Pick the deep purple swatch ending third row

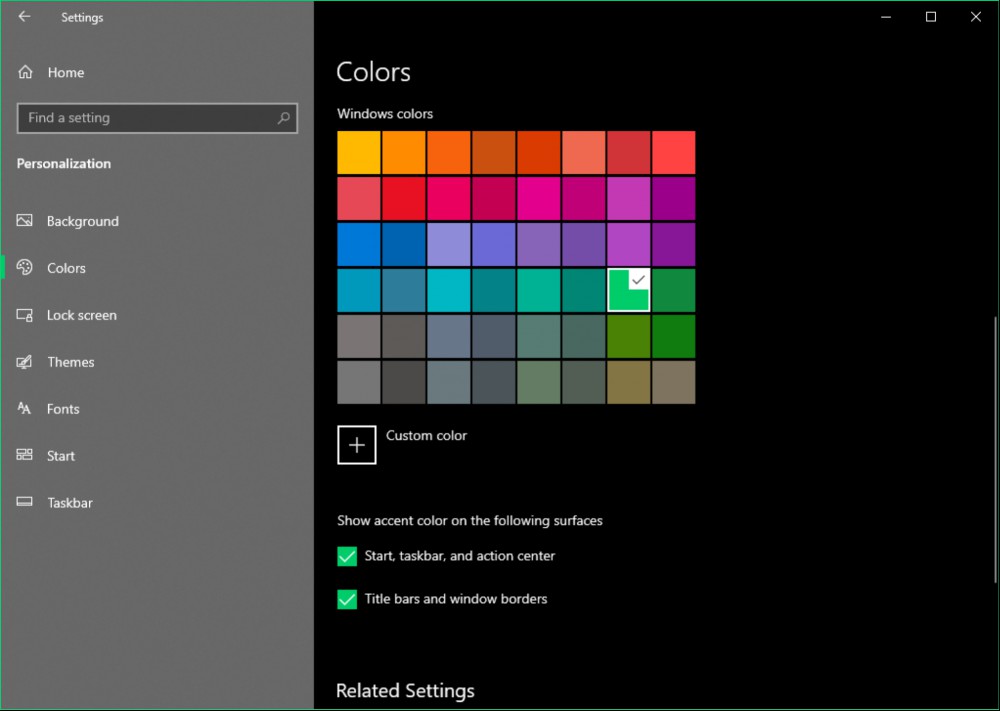pos(673,244)
